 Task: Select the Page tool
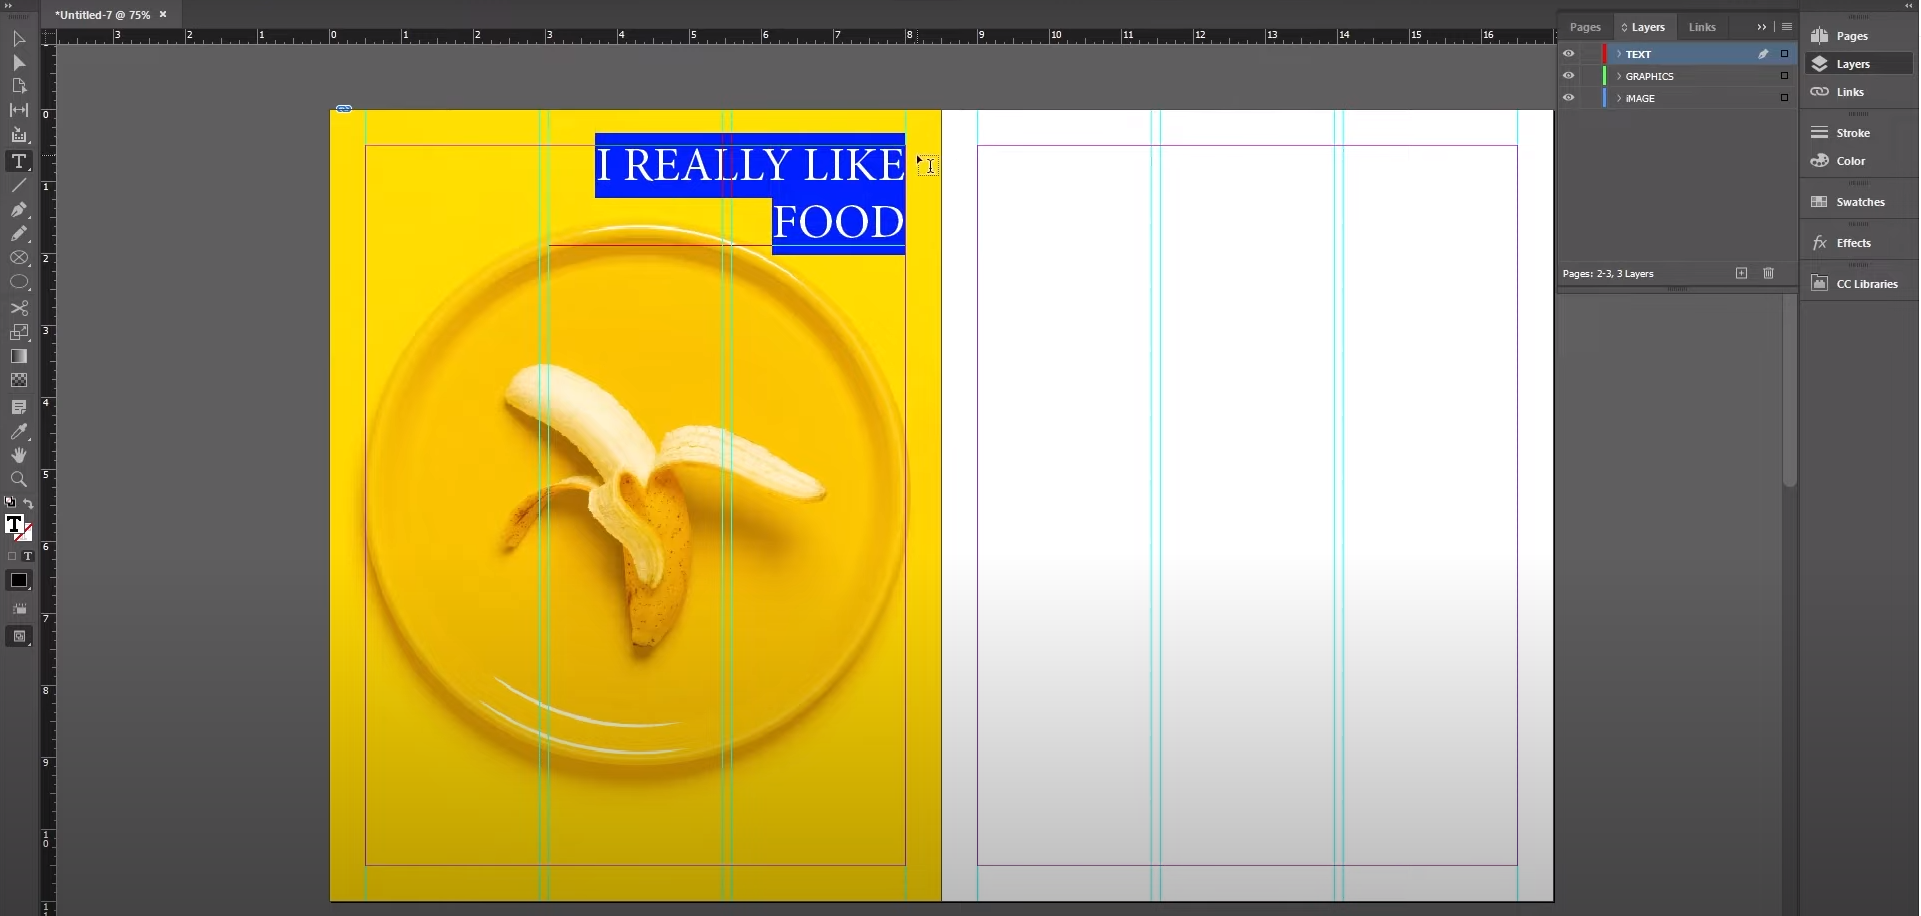pos(18,86)
